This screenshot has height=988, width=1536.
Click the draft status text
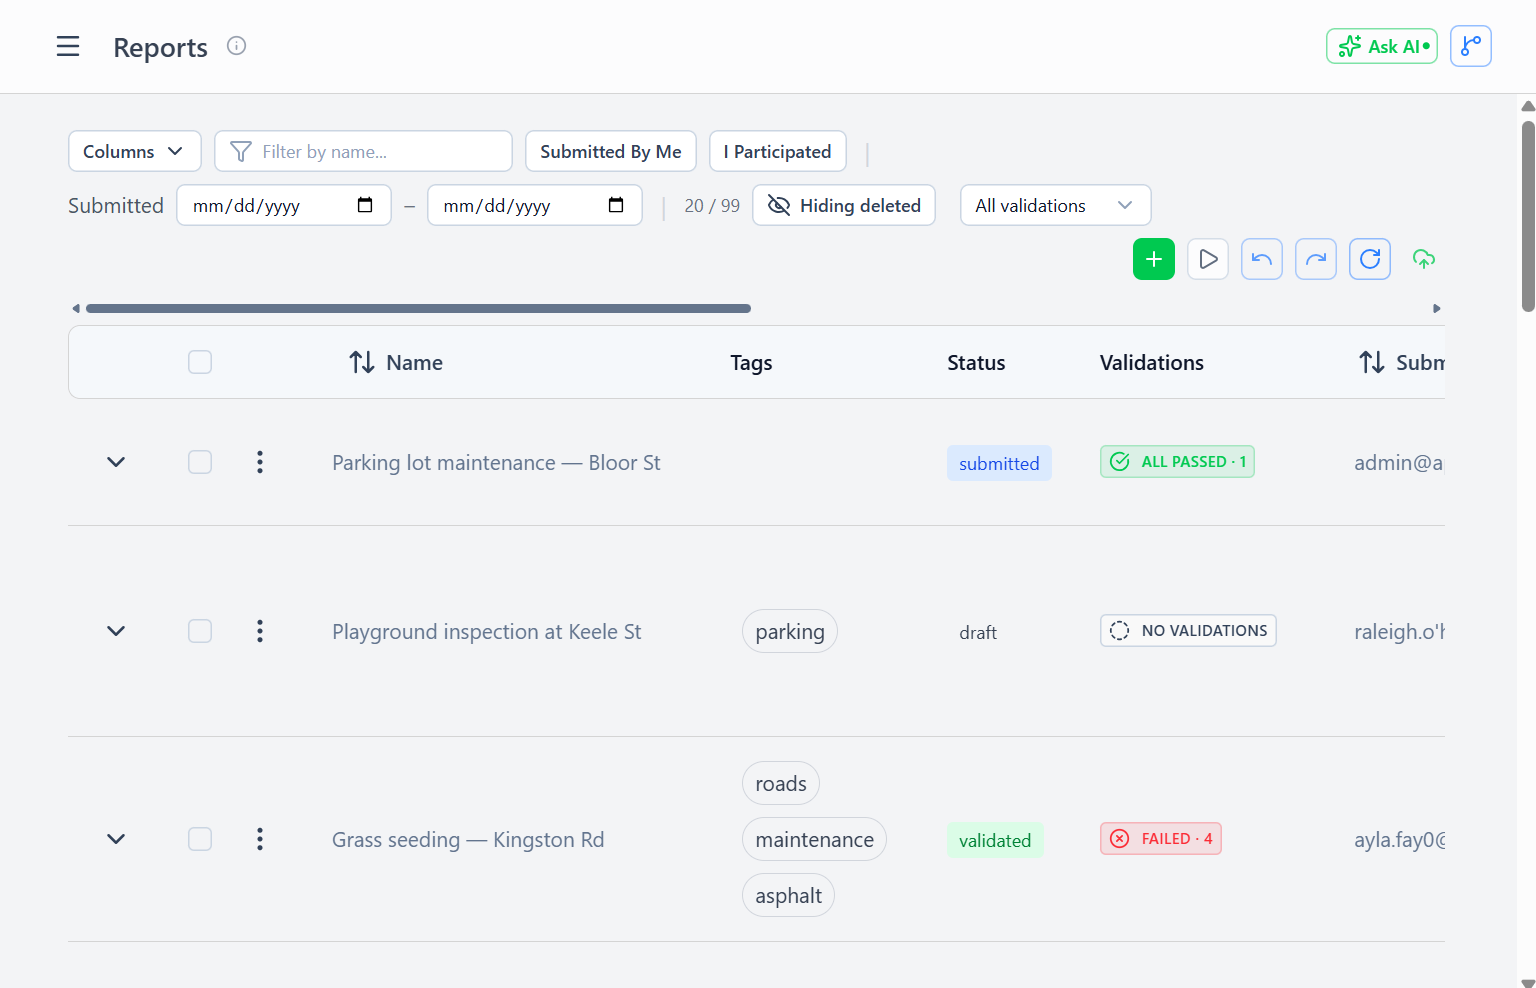[978, 632]
